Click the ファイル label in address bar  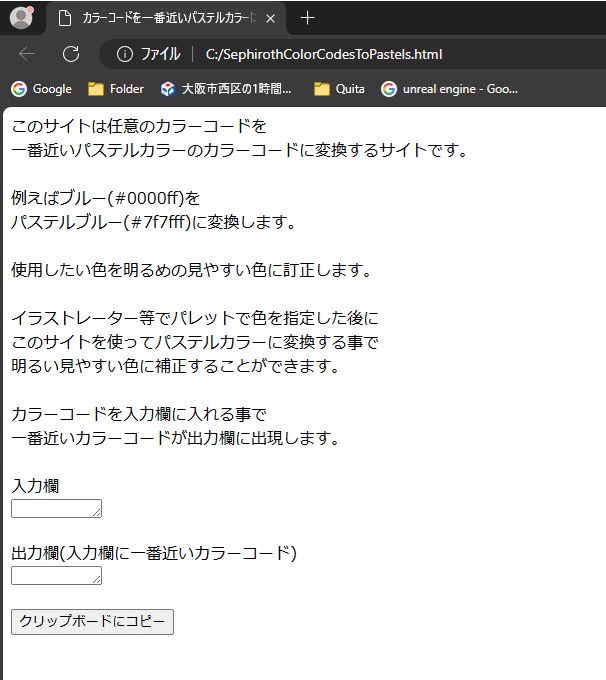[160, 54]
